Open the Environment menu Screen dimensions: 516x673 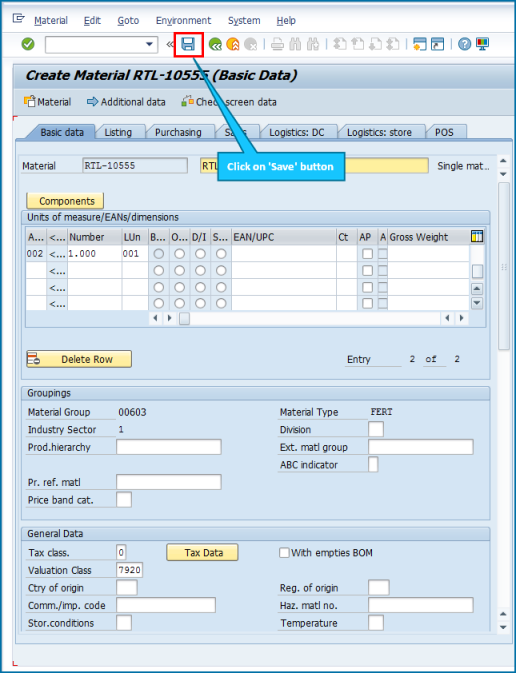183,21
